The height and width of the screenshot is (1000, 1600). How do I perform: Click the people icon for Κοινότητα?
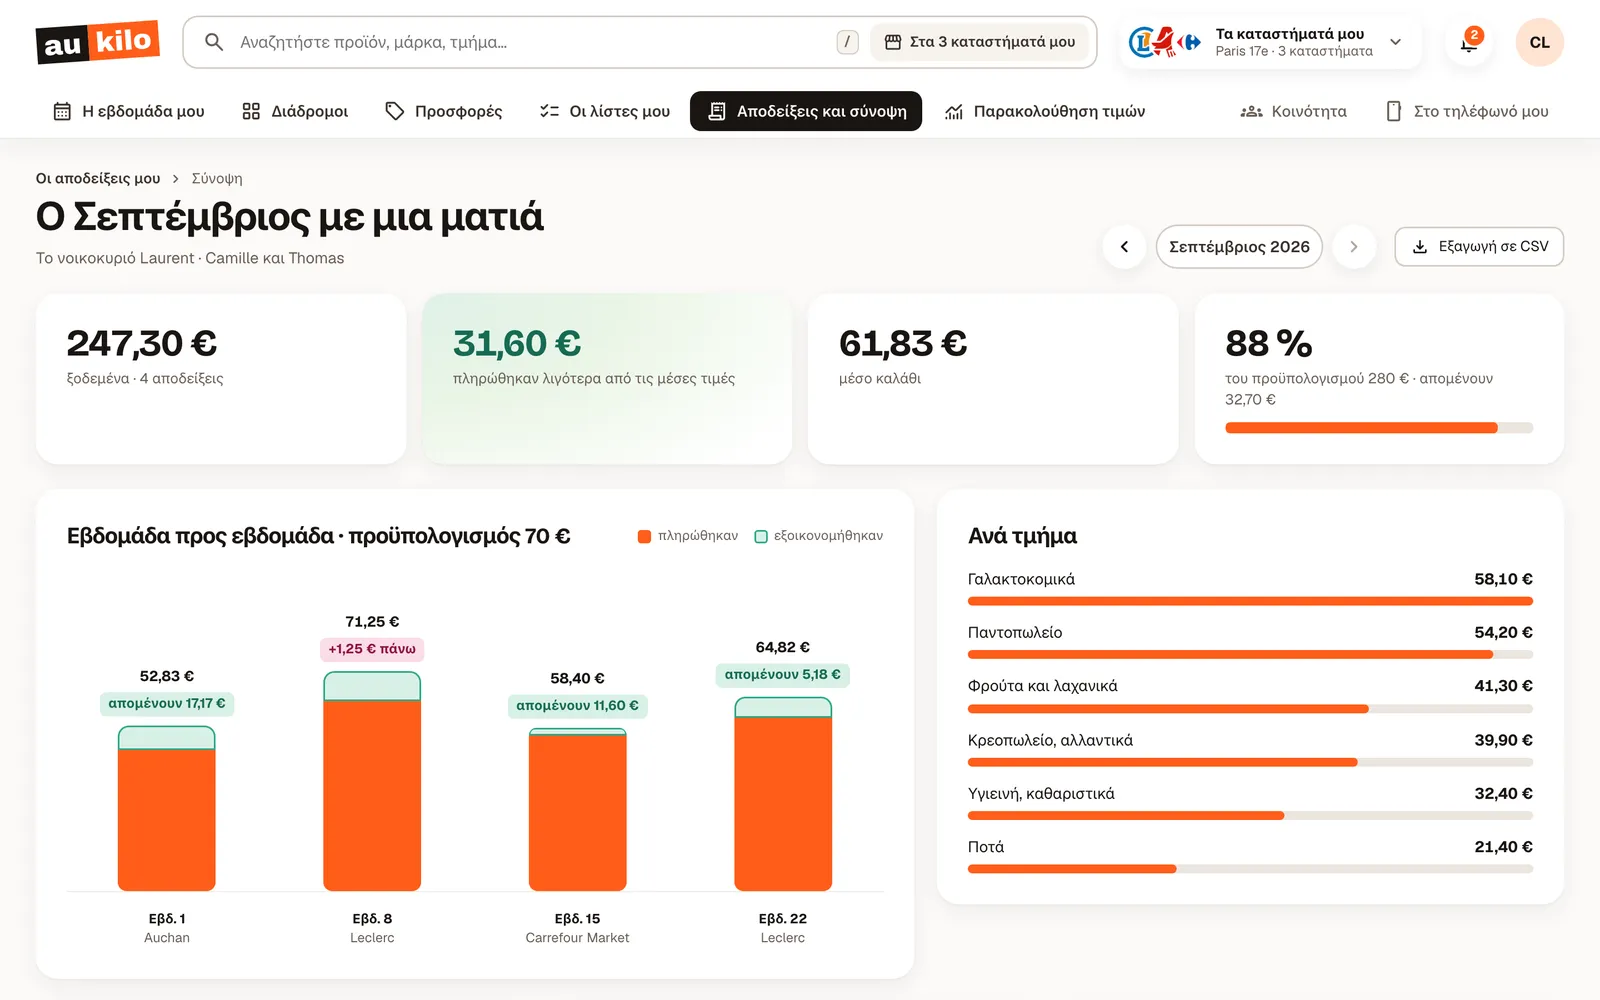[x=1251, y=111]
